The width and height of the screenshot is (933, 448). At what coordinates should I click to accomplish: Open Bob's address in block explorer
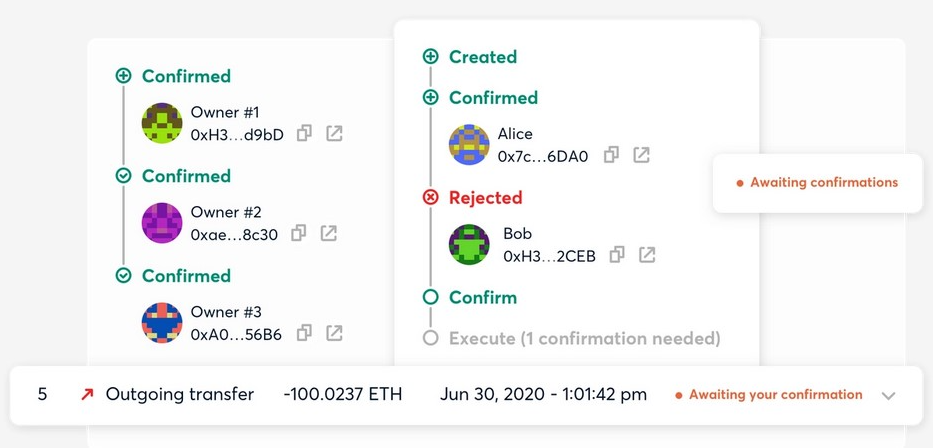[647, 255]
